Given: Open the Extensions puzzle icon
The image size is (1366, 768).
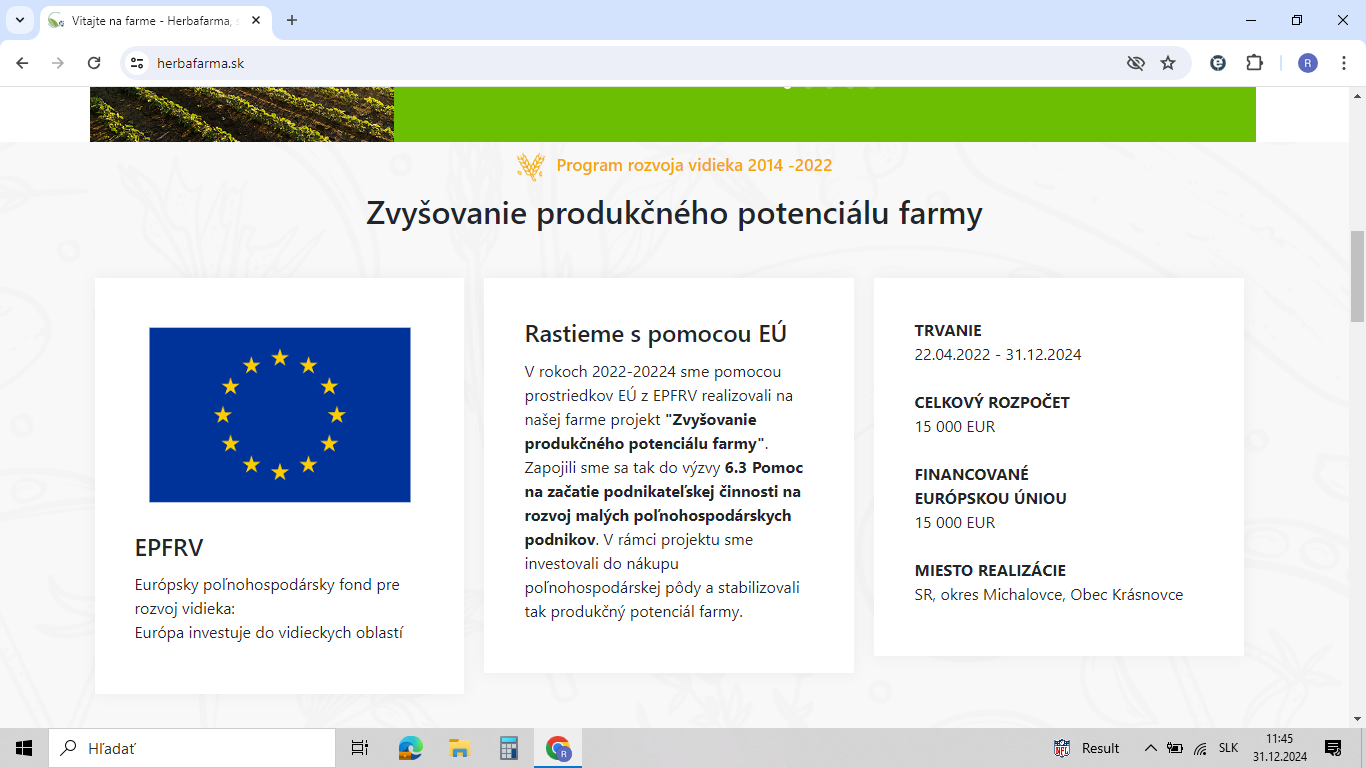Looking at the screenshot, I should 1254,63.
